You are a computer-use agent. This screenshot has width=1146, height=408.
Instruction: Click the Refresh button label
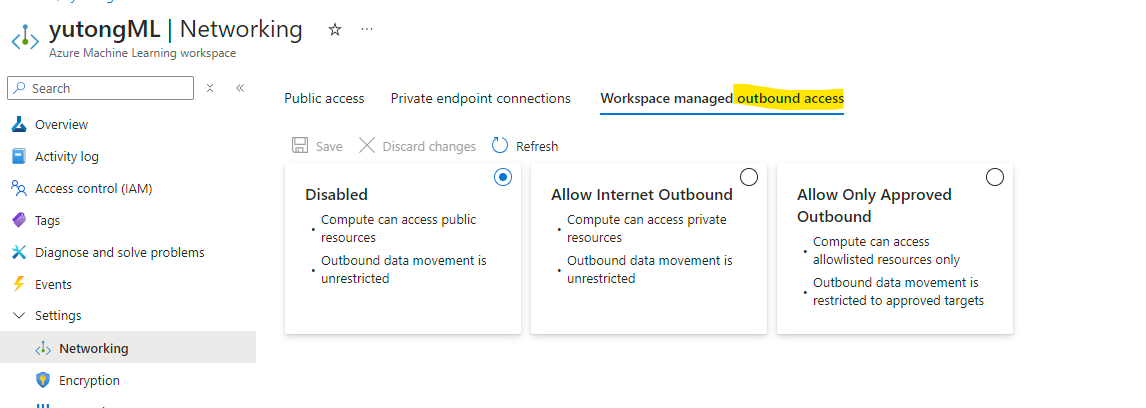click(x=536, y=146)
